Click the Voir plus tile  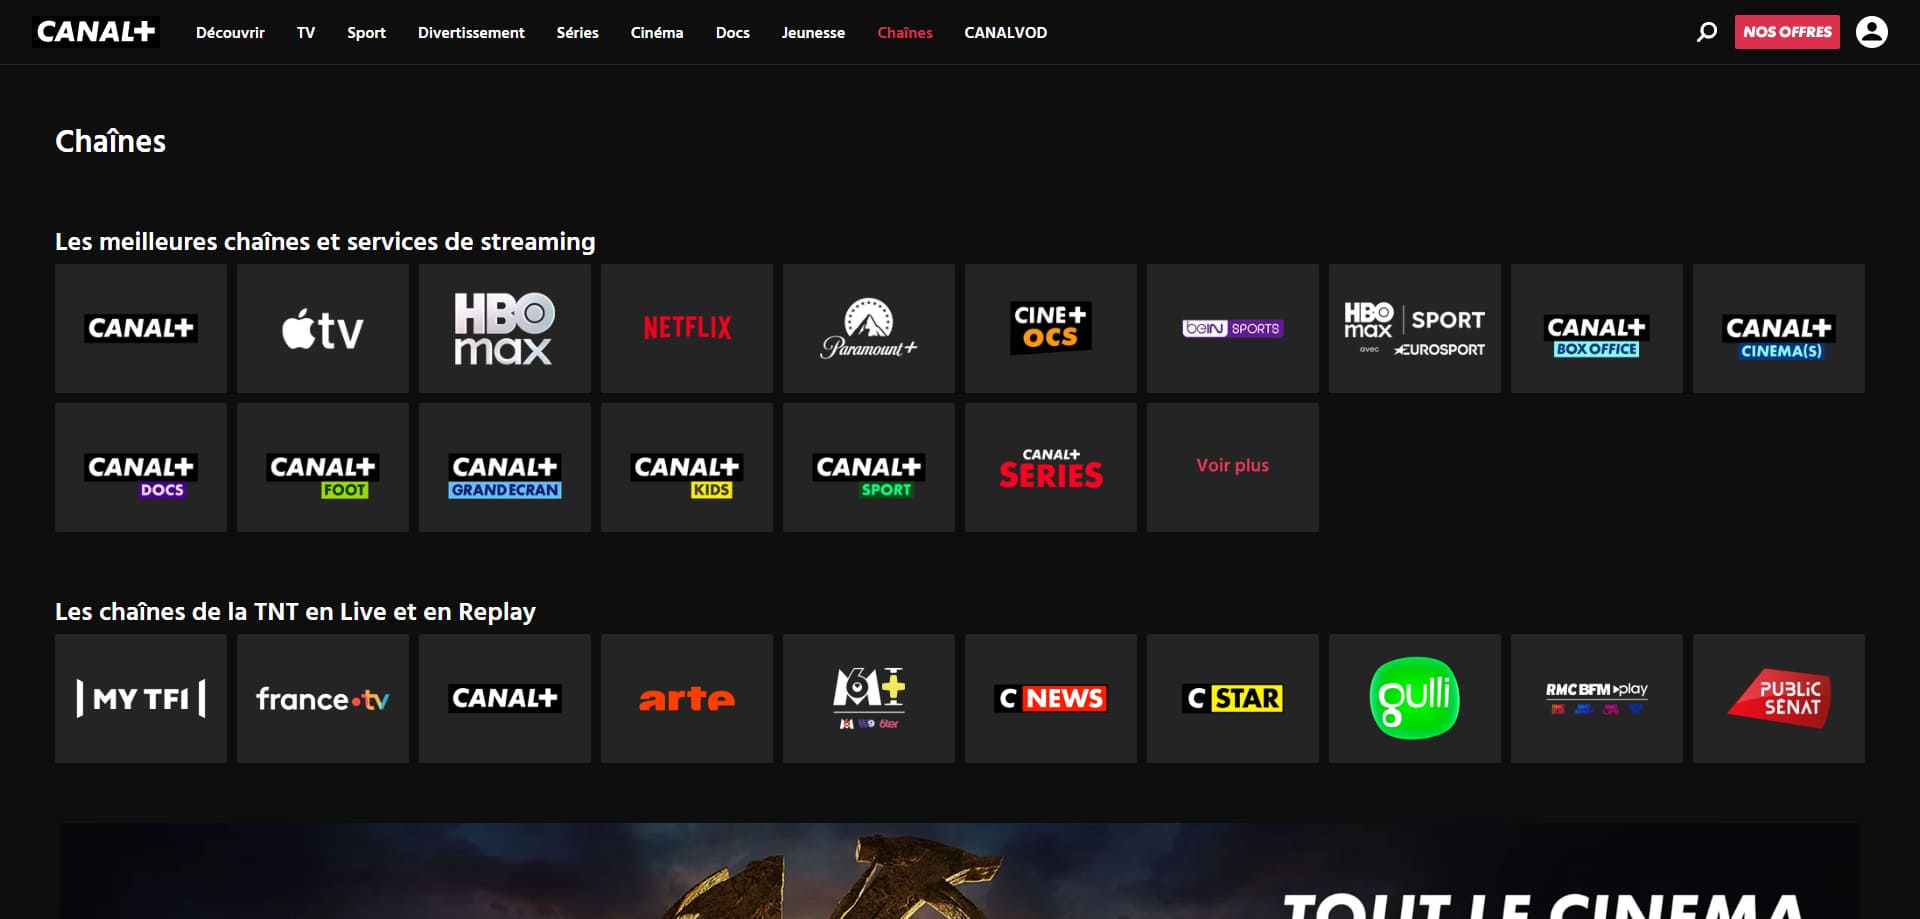1233,467
